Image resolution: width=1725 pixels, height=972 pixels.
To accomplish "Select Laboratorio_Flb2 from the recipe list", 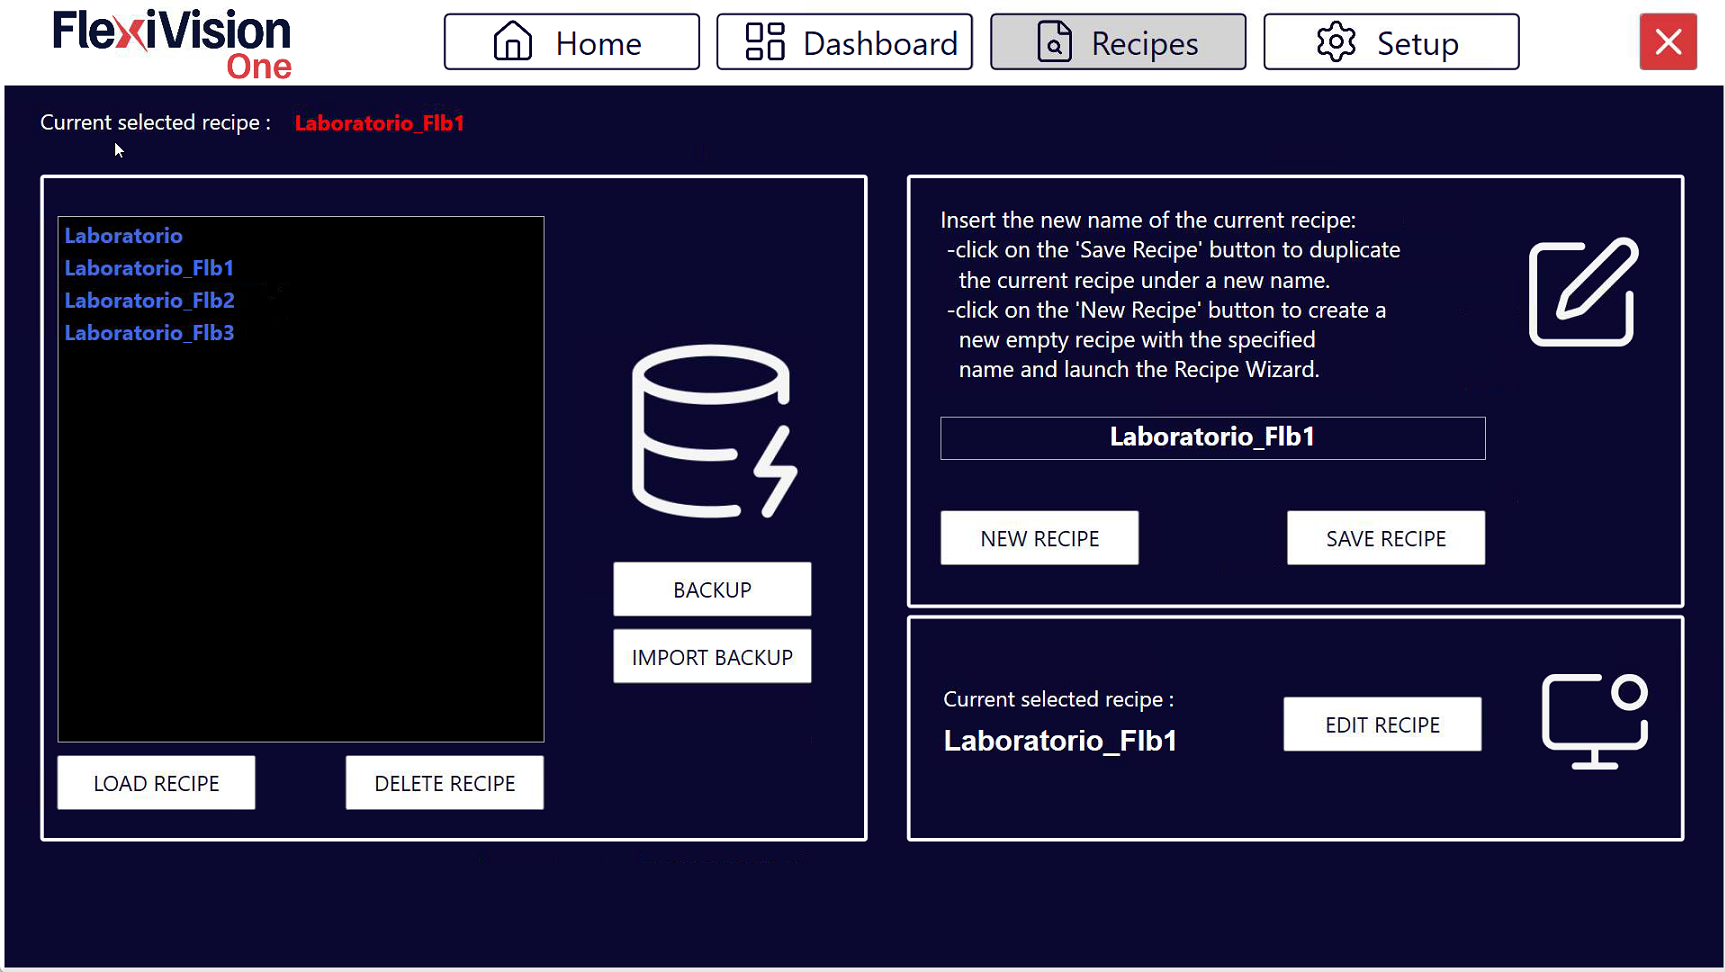I will [x=150, y=300].
